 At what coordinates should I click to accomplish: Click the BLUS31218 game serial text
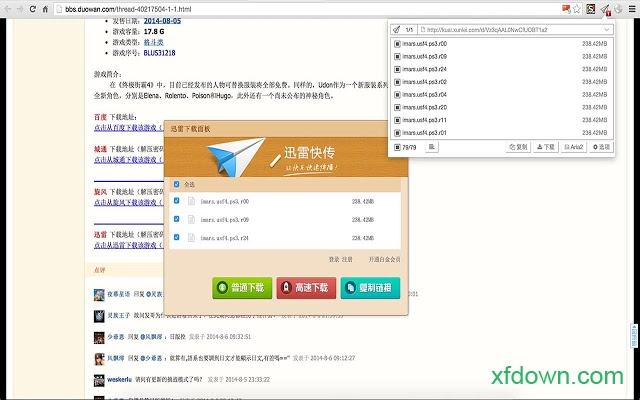click(x=160, y=53)
